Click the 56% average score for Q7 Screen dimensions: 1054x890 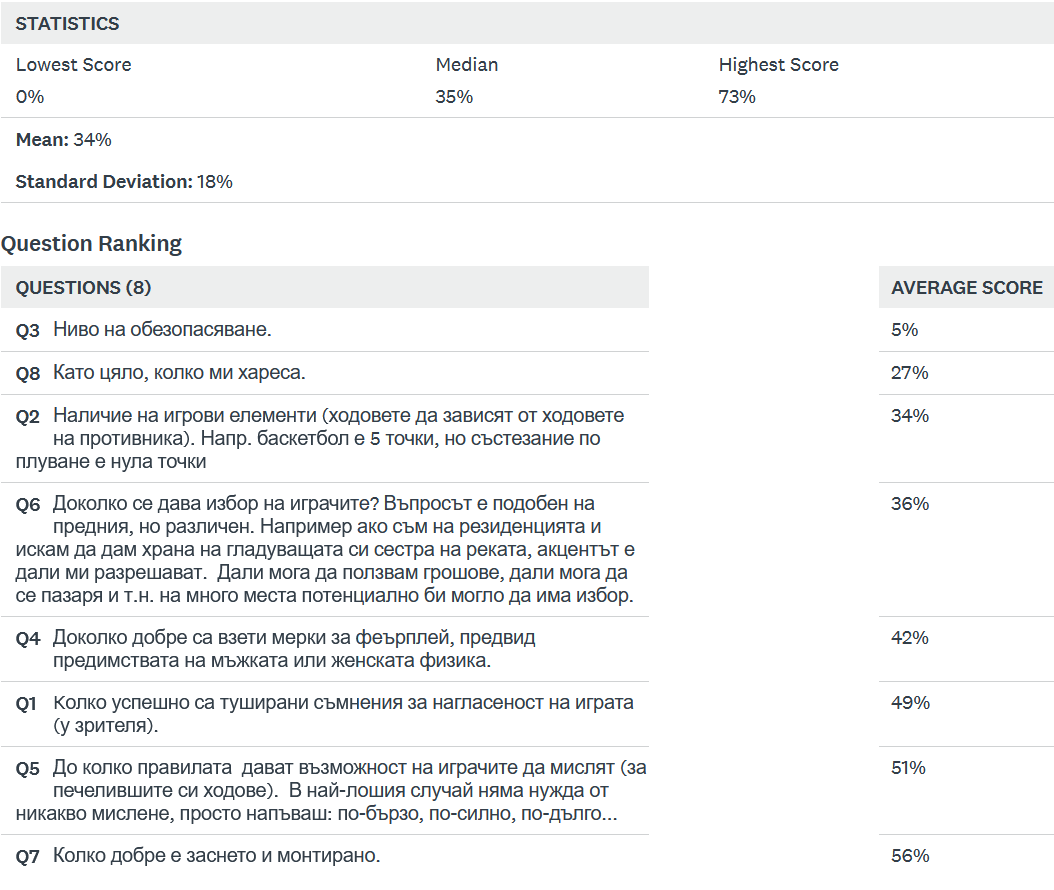pos(909,856)
